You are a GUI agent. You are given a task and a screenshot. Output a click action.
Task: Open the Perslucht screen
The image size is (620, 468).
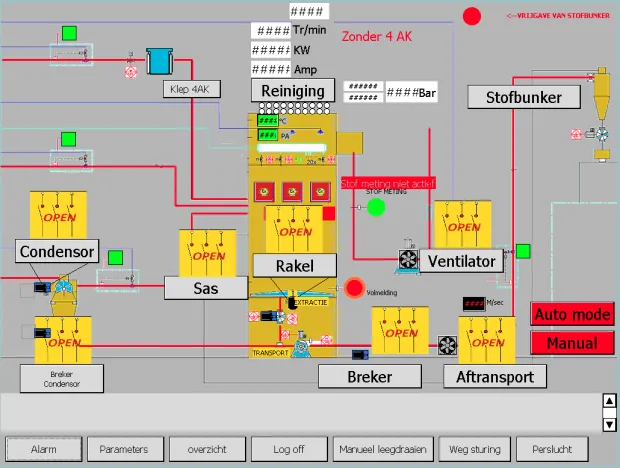click(552, 449)
